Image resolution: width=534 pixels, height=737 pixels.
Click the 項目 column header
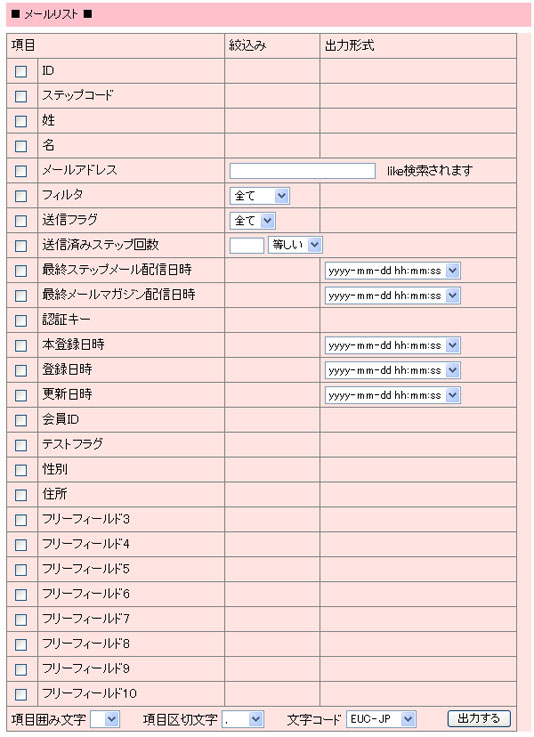pyautogui.click(x=23, y=46)
